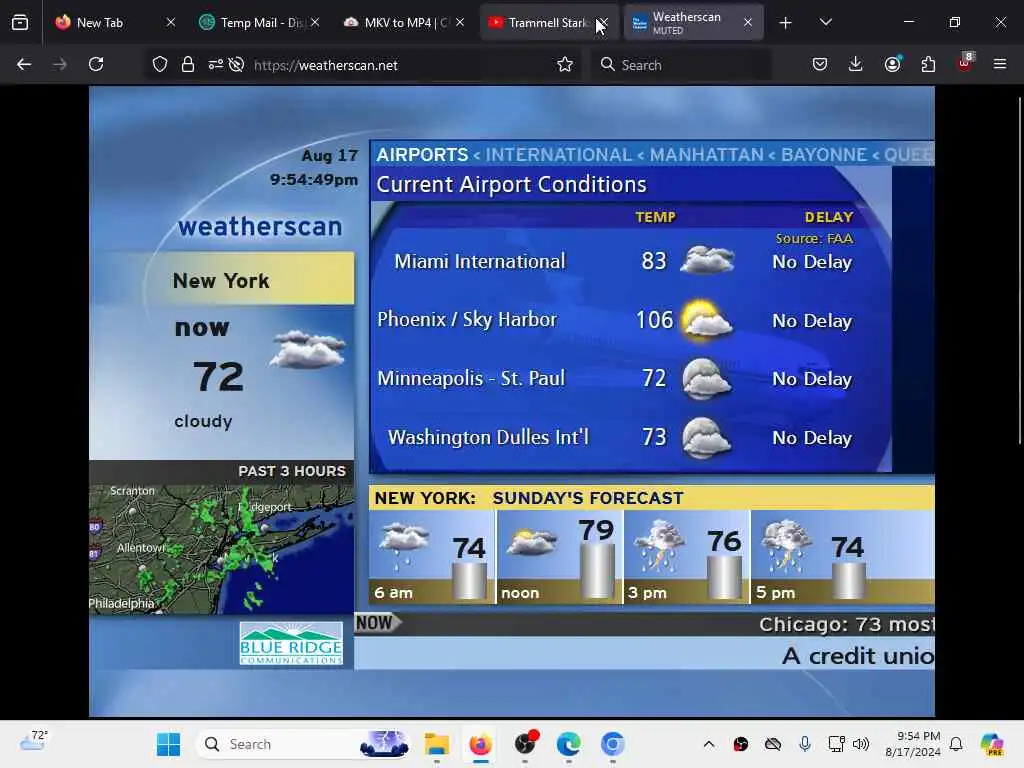Image resolution: width=1024 pixels, height=768 pixels.
Task: Click the weatherscan logo text
Action: 260,227
